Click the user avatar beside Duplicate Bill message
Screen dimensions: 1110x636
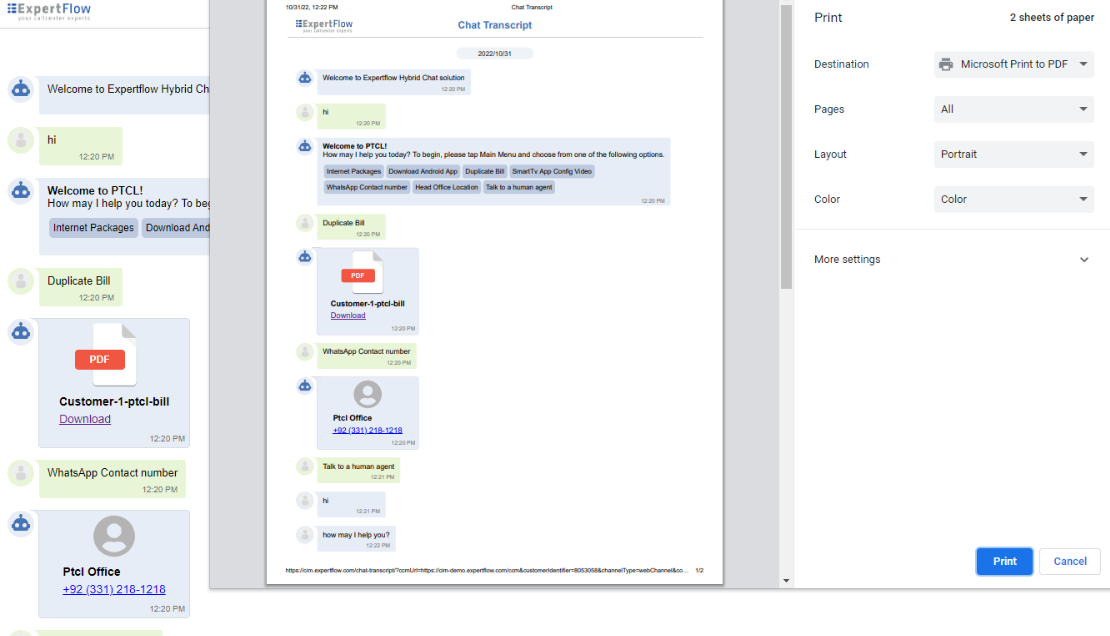pos(21,281)
